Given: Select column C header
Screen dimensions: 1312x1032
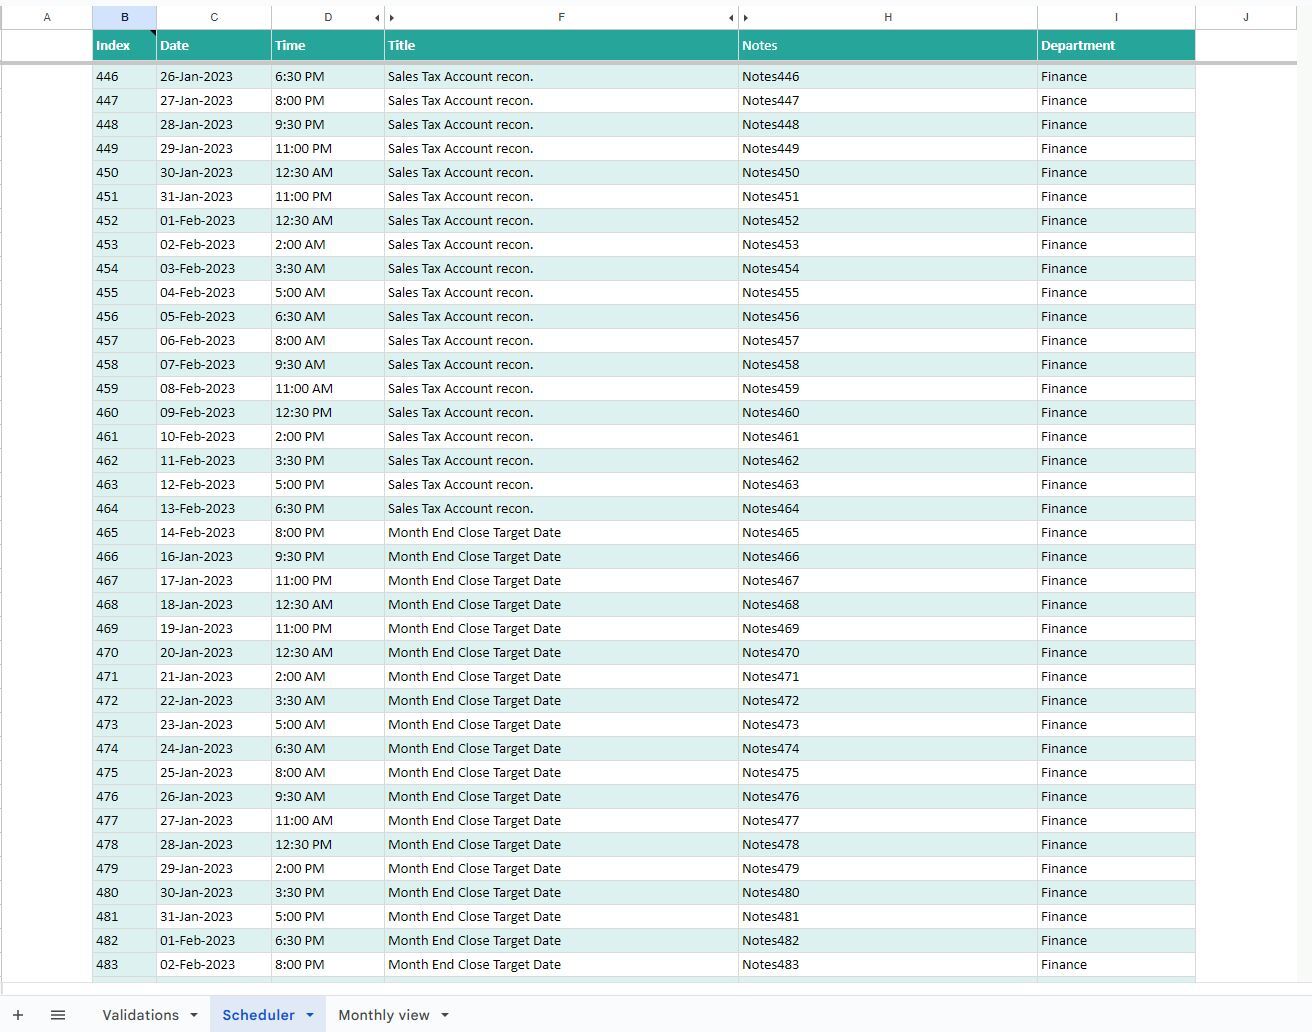Looking at the screenshot, I should [x=214, y=17].
